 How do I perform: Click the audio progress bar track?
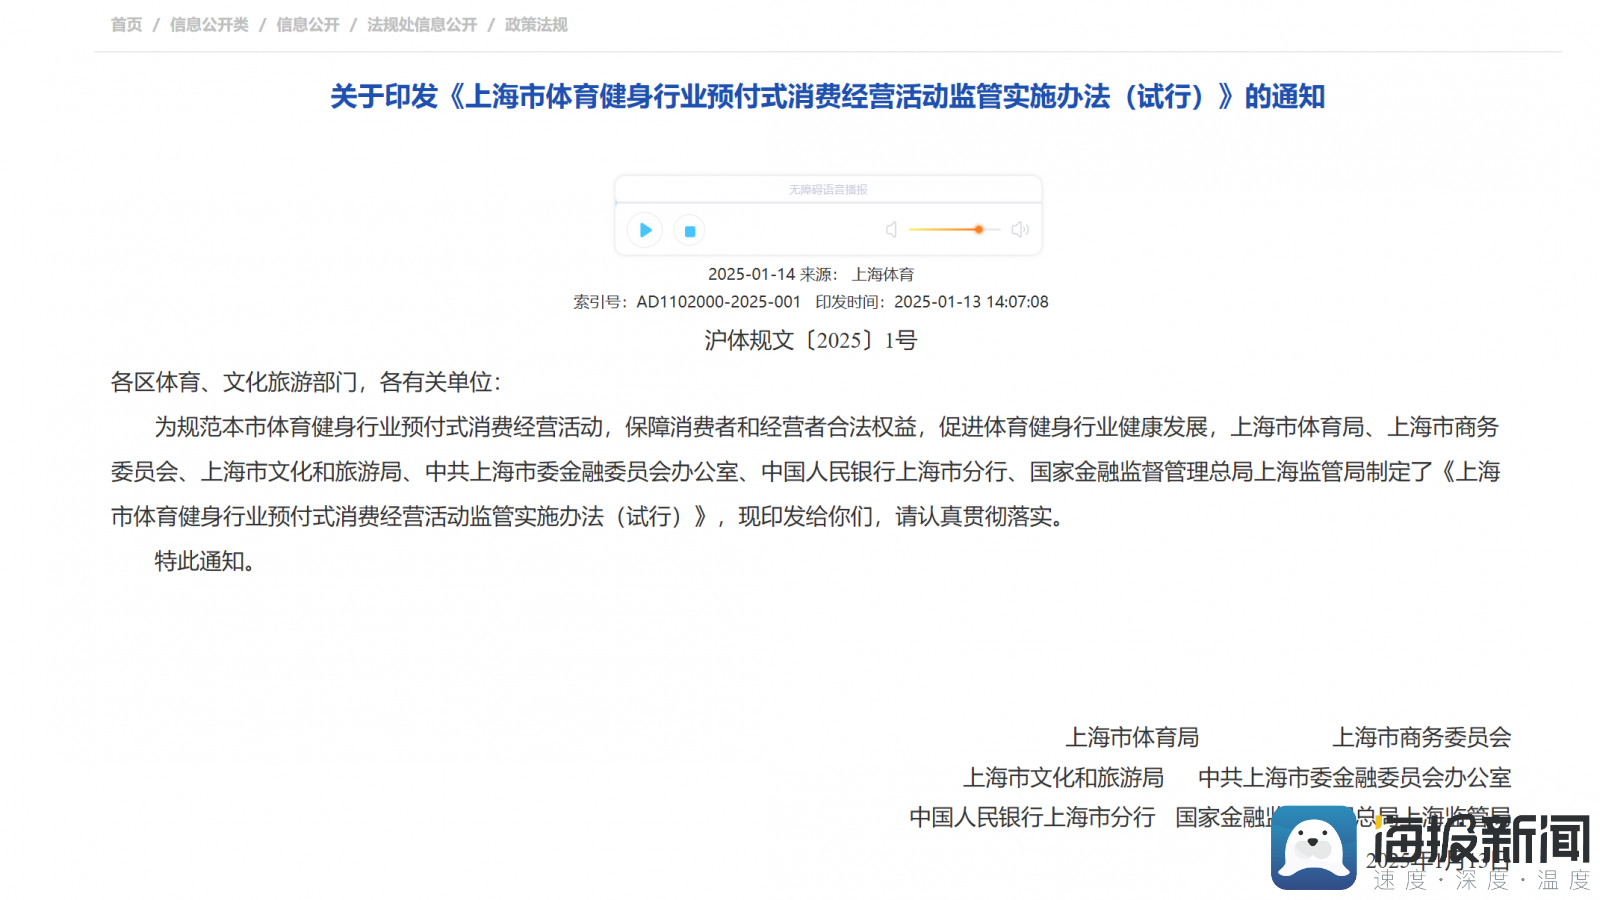click(x=828, y=203)
